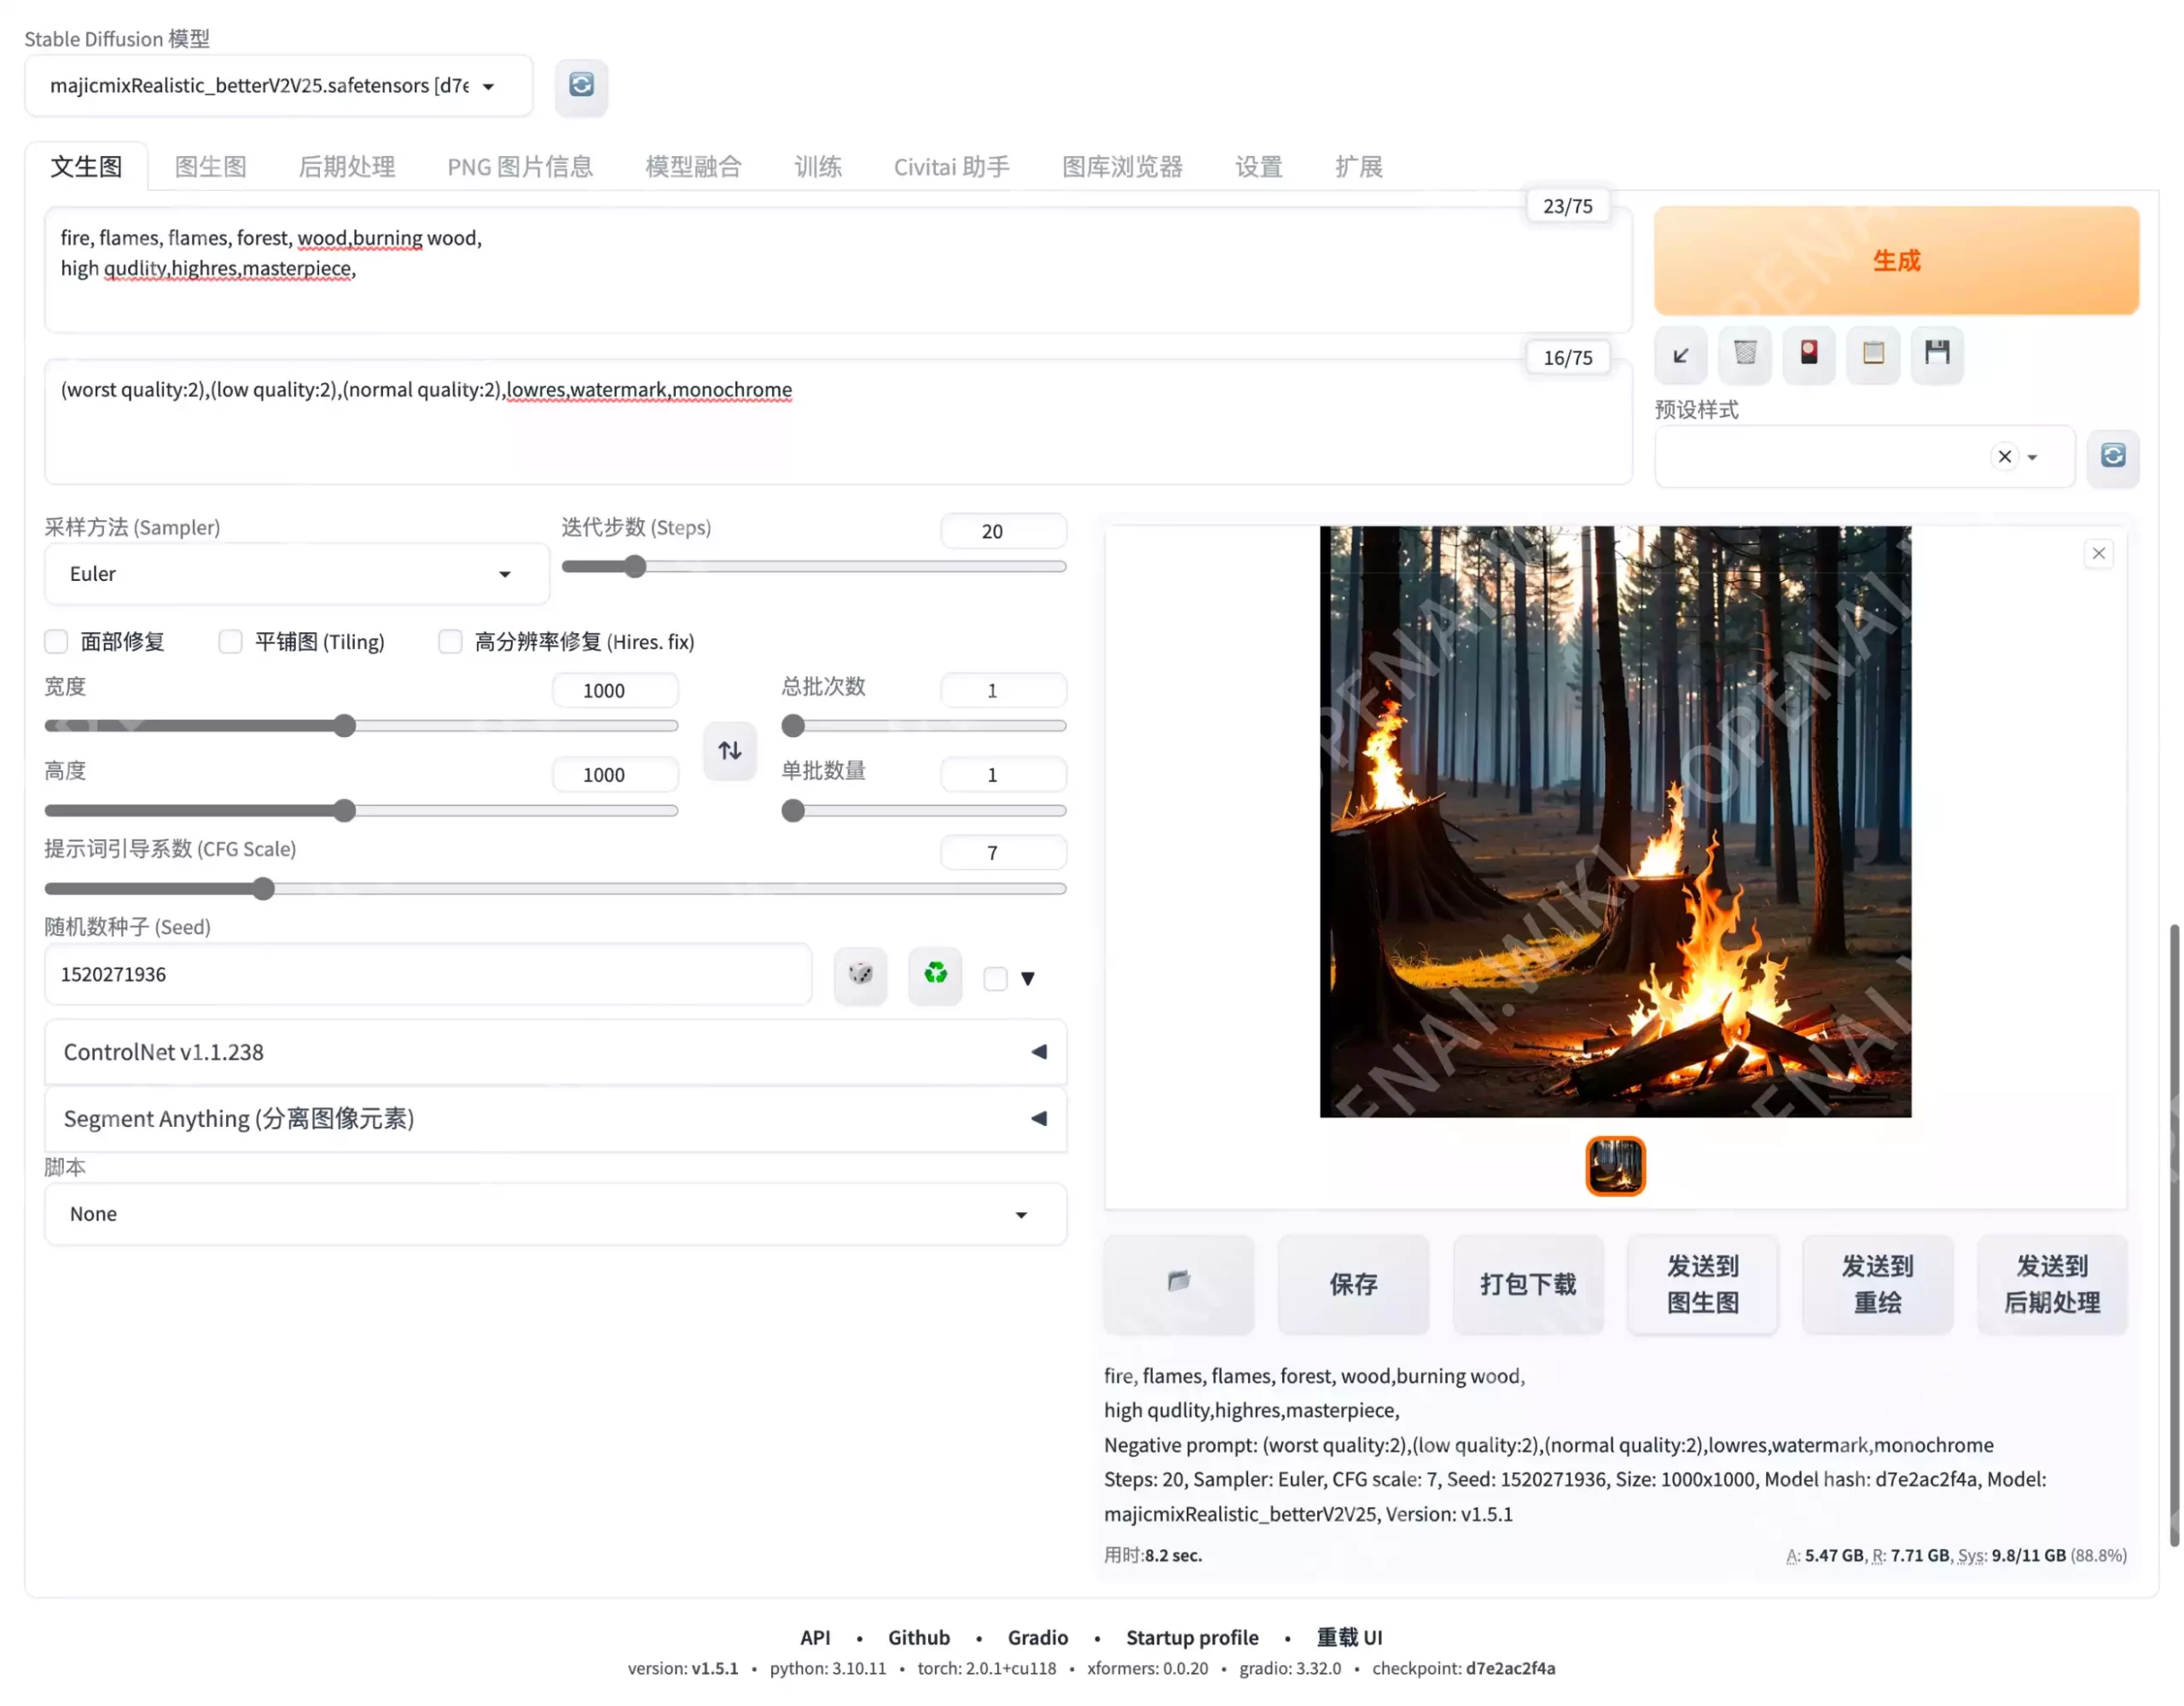Image resolution: width=2184 pixels, height=1706 pixels.
Task: Click the 重载 UI reload link
Action: click(1349, 1637)
